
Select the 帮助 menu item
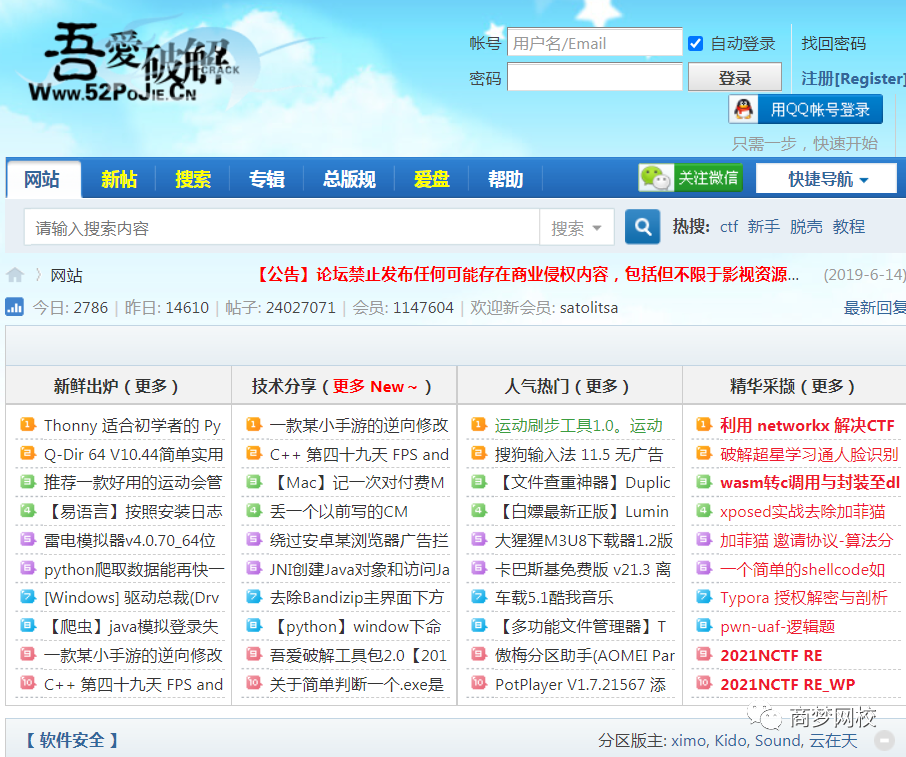[x=506, y=178]
